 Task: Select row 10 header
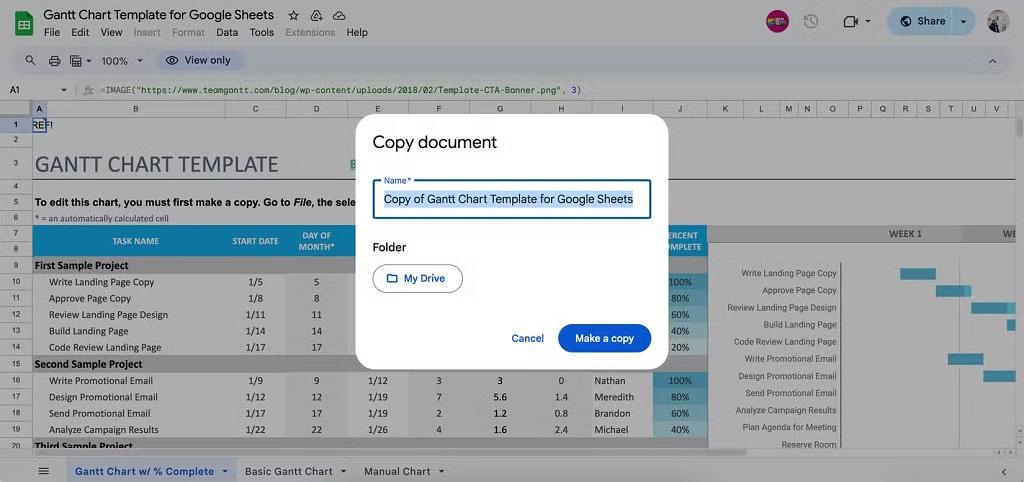point(16,282)
